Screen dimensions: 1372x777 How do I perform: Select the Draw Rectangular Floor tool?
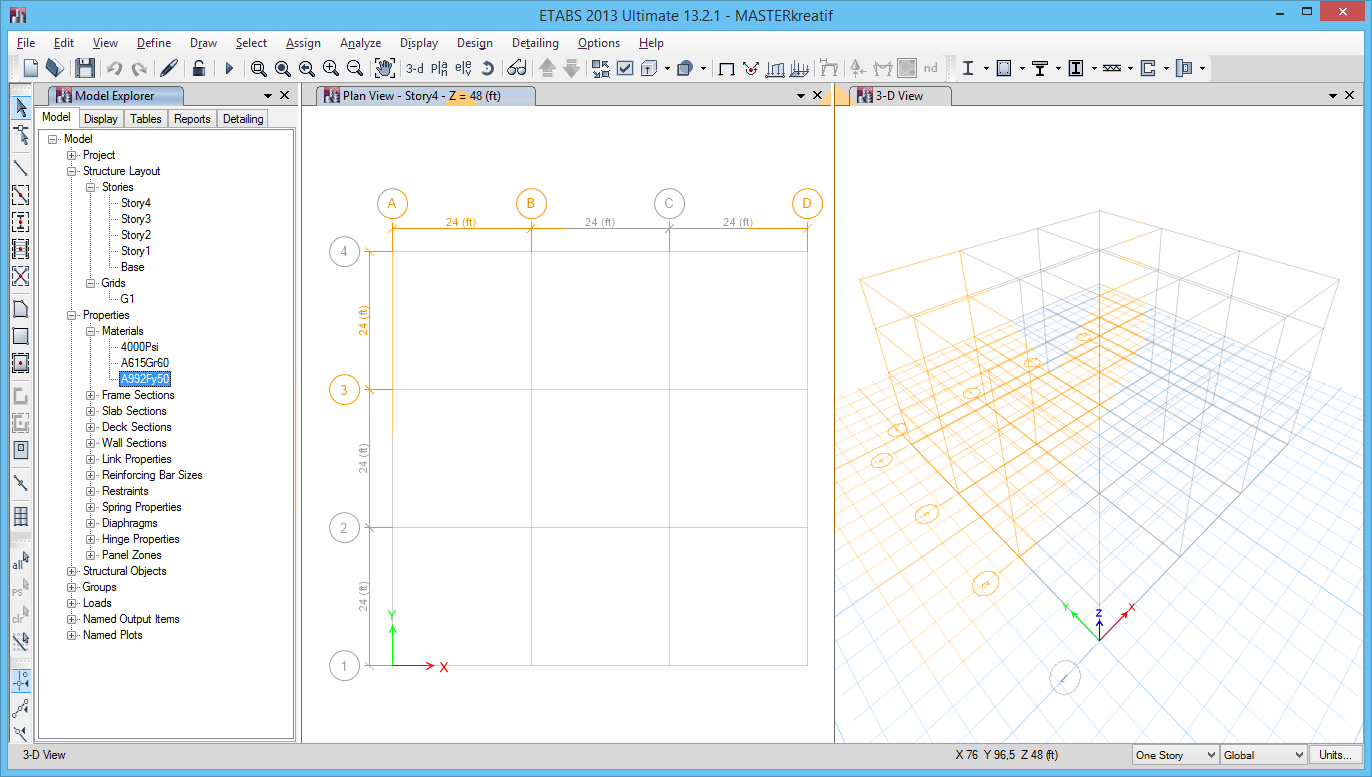20,336
